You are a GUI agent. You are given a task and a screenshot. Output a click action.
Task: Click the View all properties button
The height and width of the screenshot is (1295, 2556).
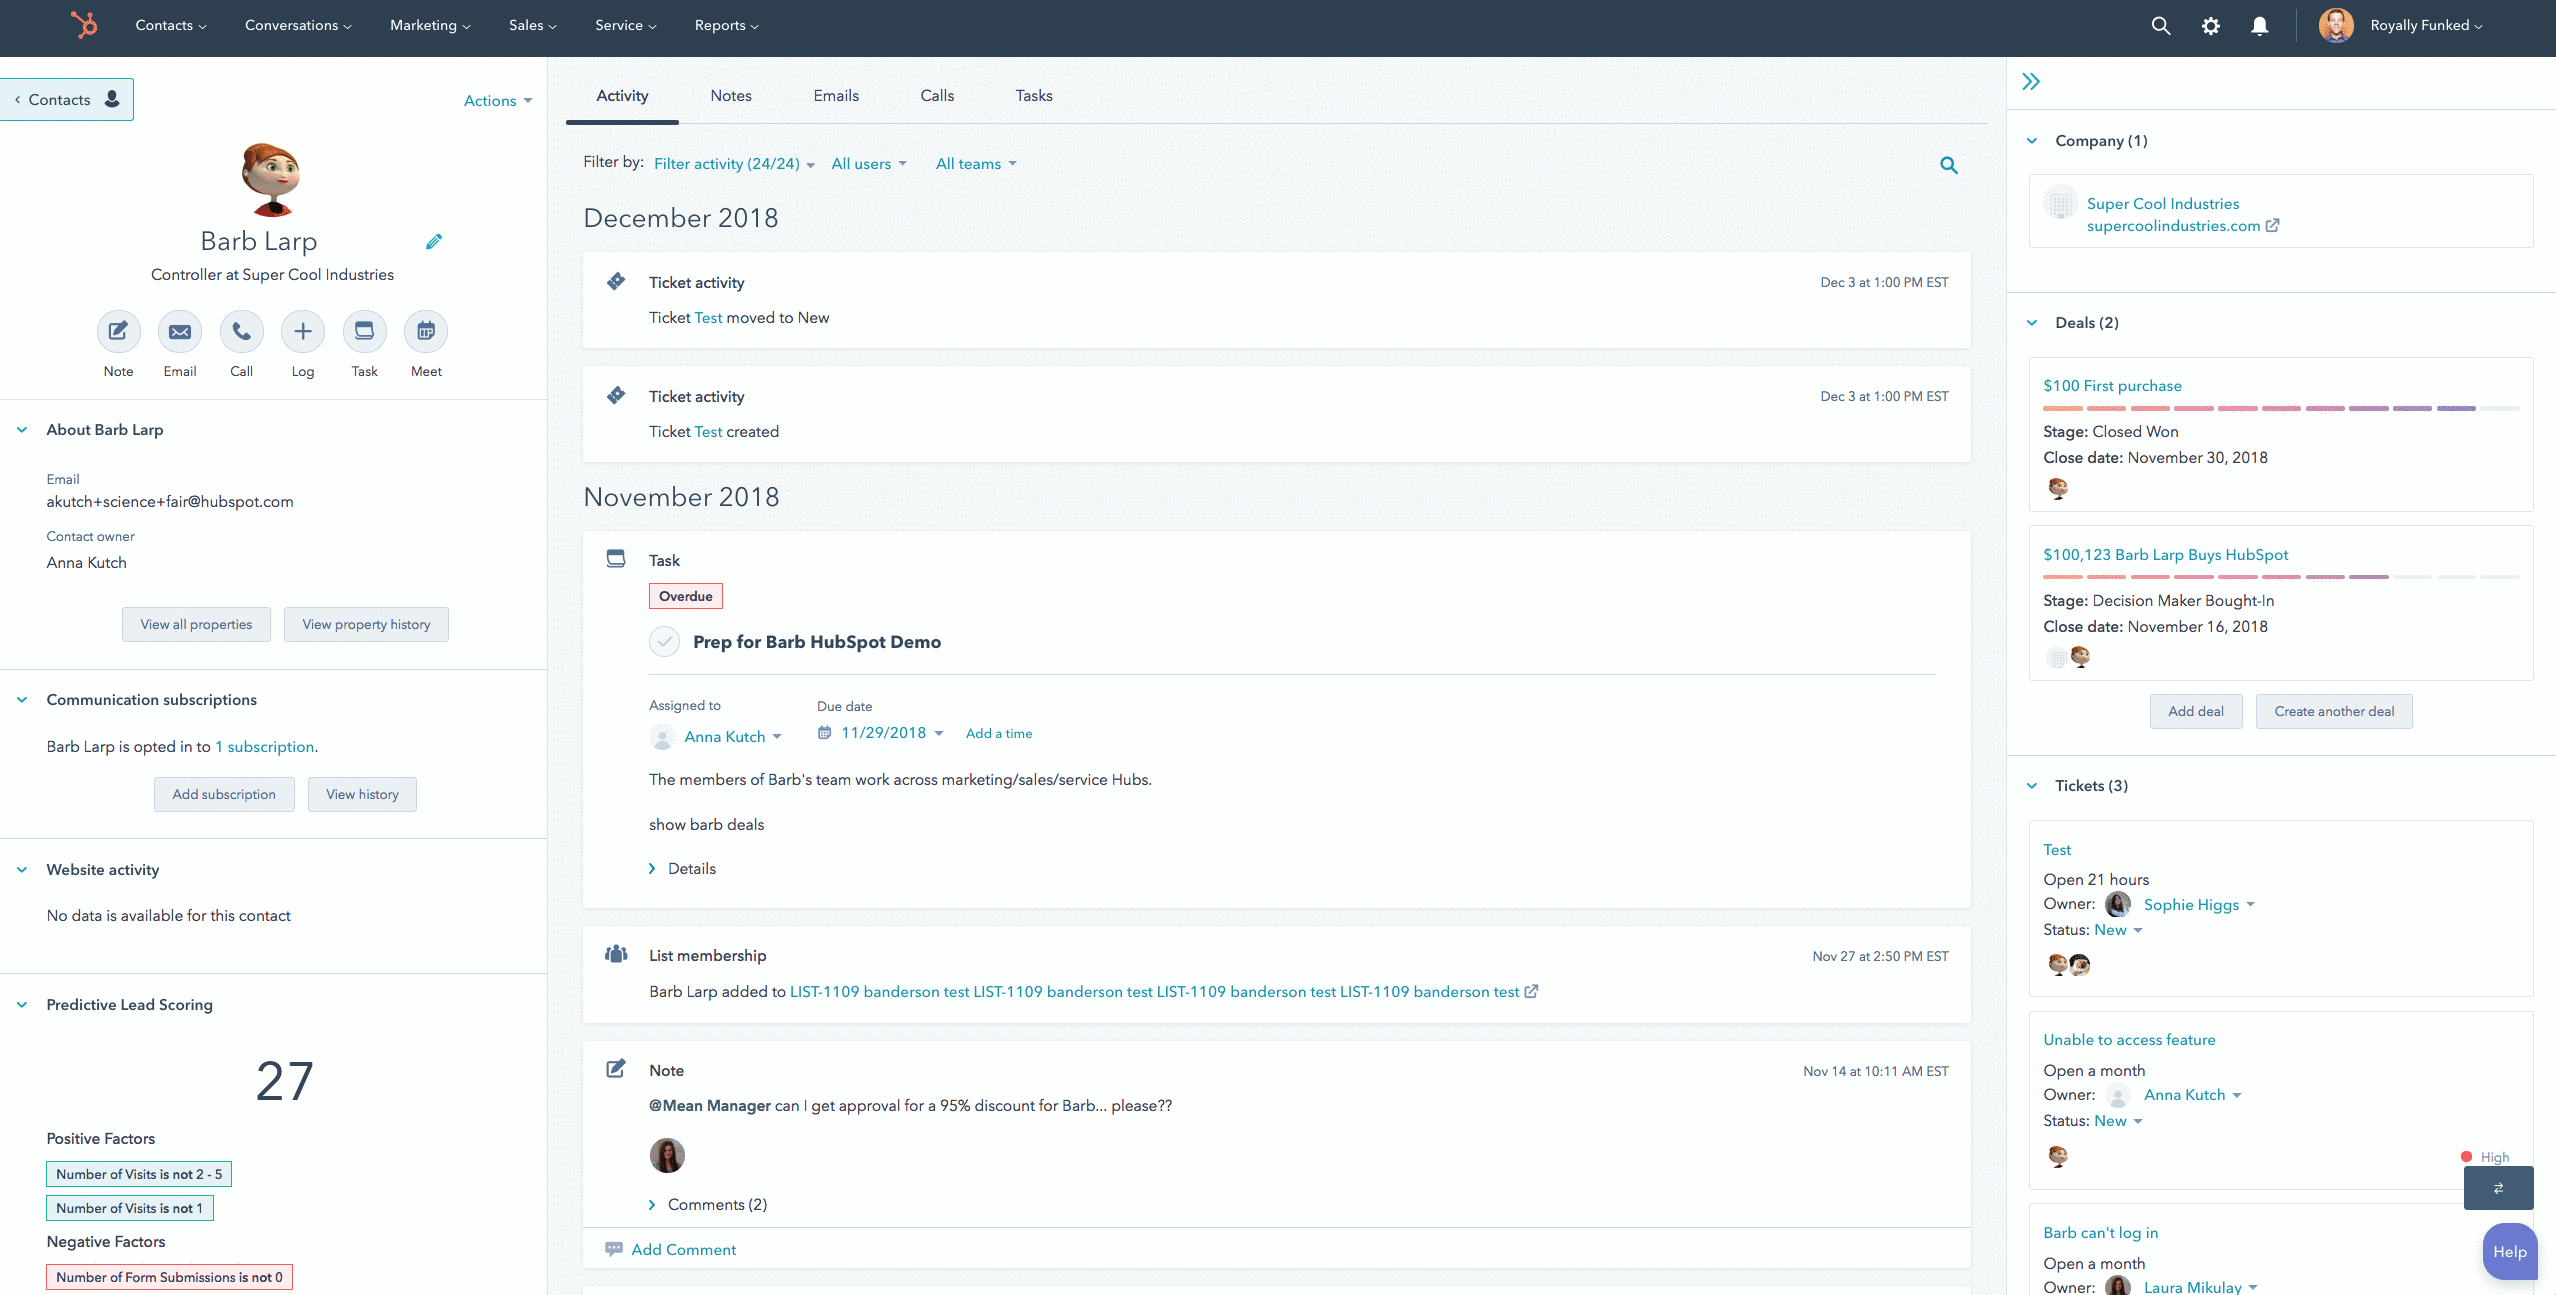coord(196,625)
